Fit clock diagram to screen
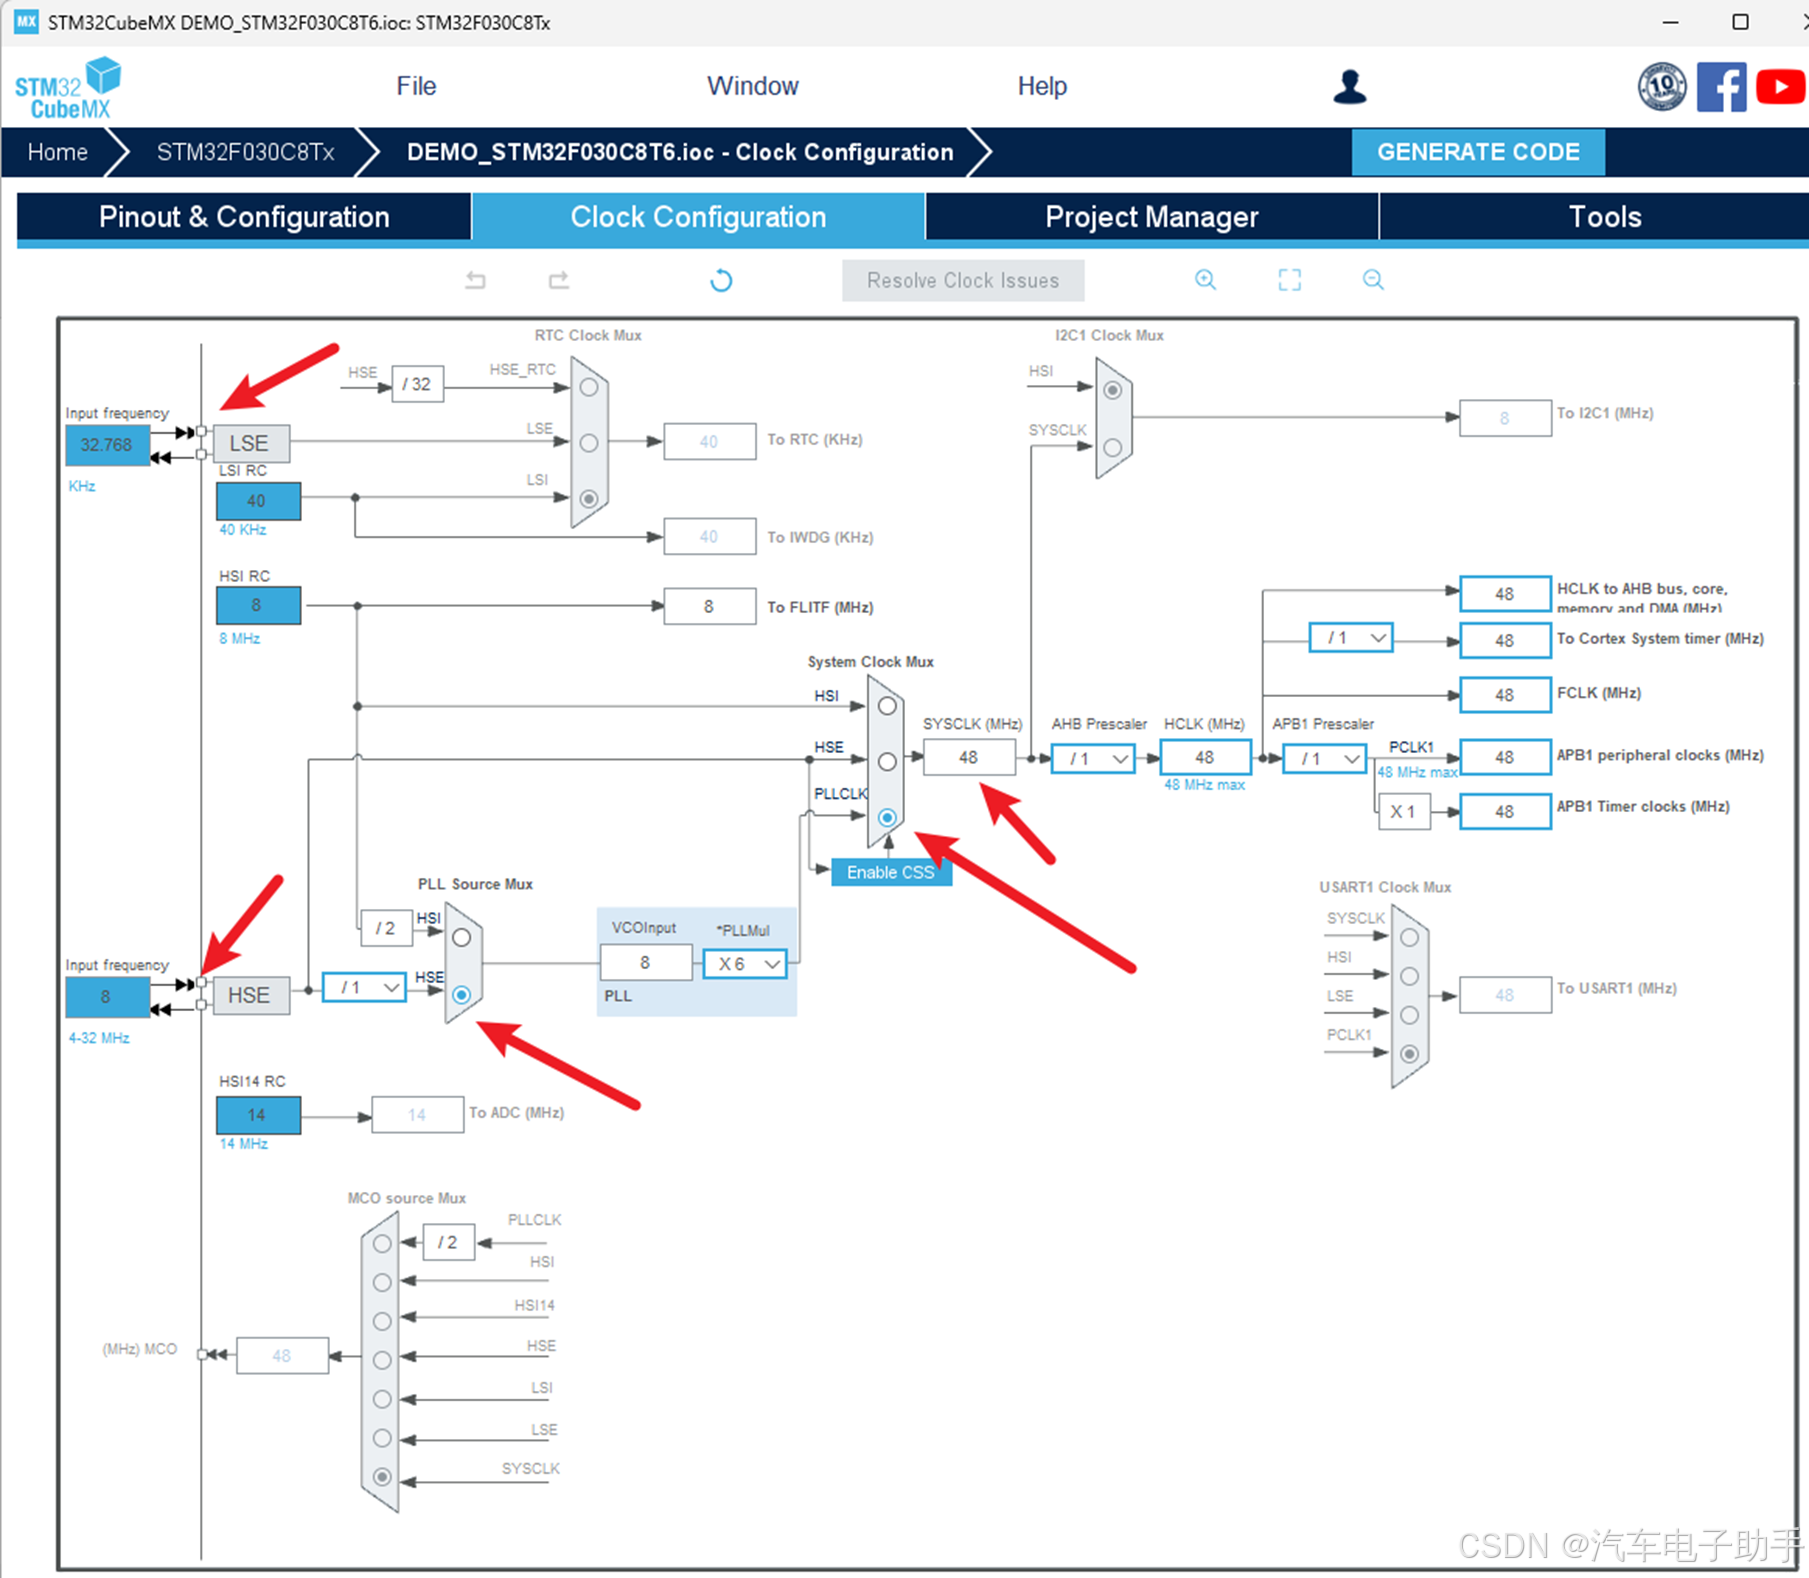 point(1290,280)
